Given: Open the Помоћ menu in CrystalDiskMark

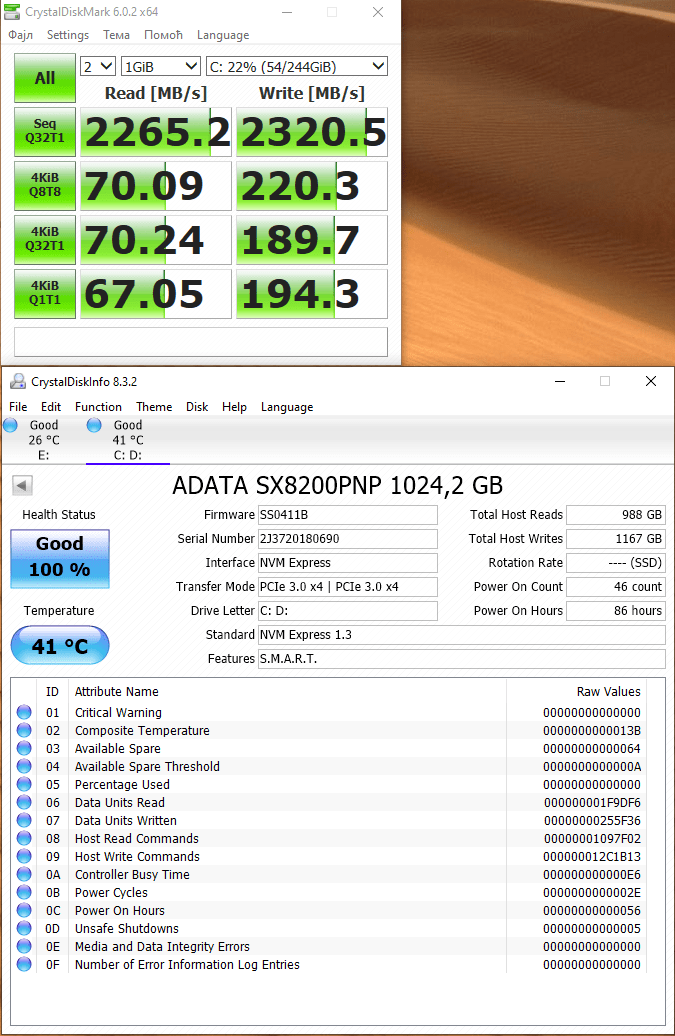Looking at the screenshot, I should (163, 35).
